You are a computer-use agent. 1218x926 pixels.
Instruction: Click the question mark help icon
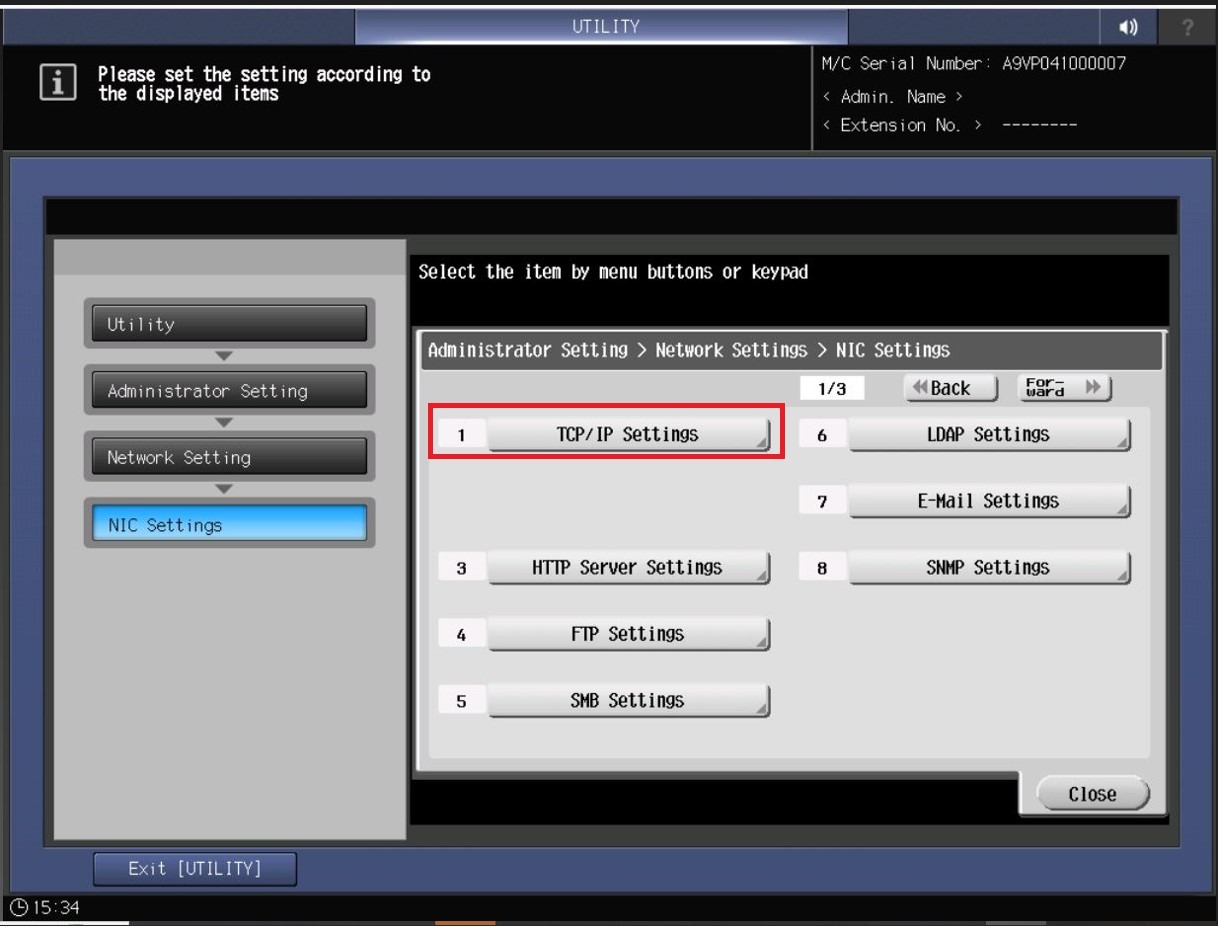tap(1188, 27)
